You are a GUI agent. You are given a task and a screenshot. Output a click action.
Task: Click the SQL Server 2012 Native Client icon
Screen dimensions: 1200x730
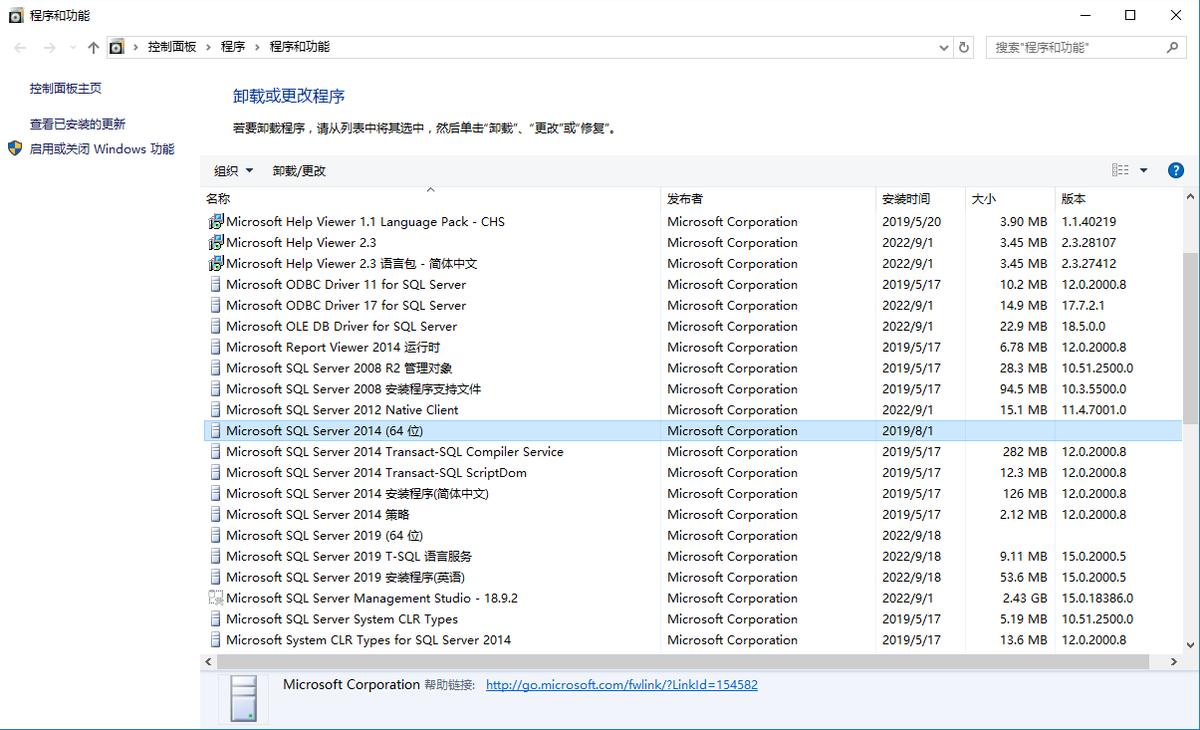[216, 411]
